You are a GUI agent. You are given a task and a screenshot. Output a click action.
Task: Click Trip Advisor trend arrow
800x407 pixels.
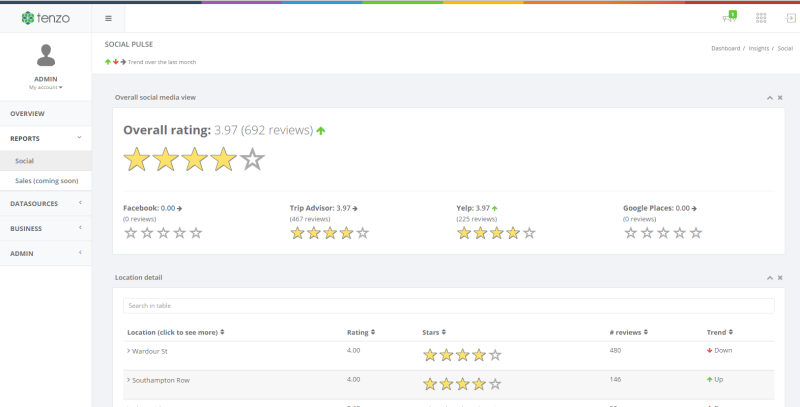point(355,209)
